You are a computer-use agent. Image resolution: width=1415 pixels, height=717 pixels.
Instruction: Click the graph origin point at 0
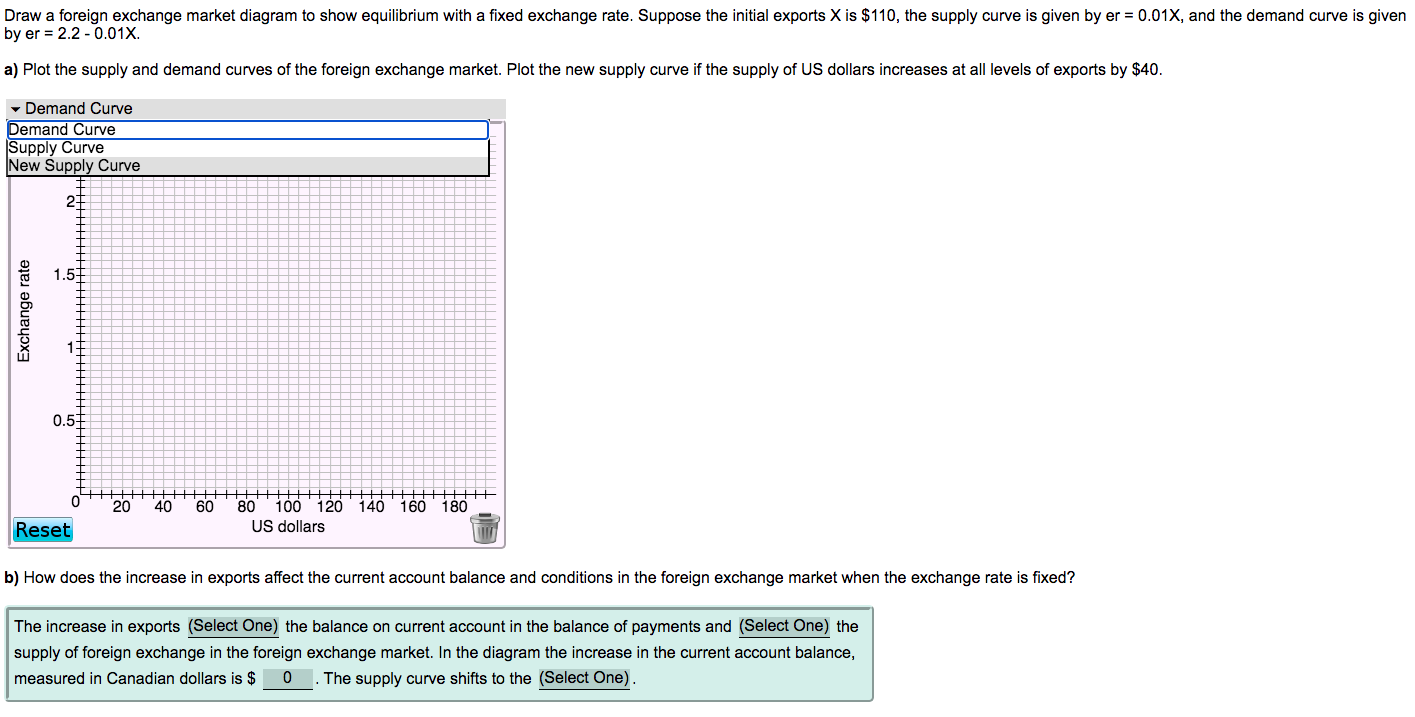75,499
